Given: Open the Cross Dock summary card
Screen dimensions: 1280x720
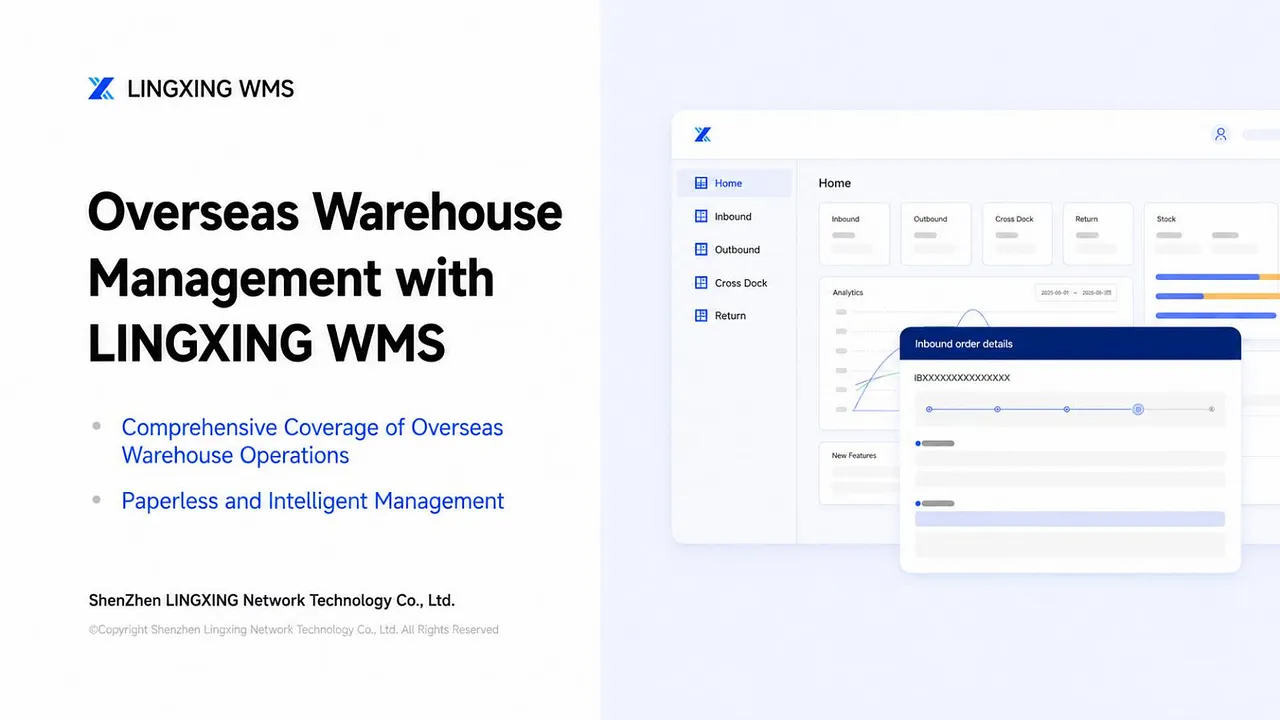Looking at the screenshot, I should 1017,234.
